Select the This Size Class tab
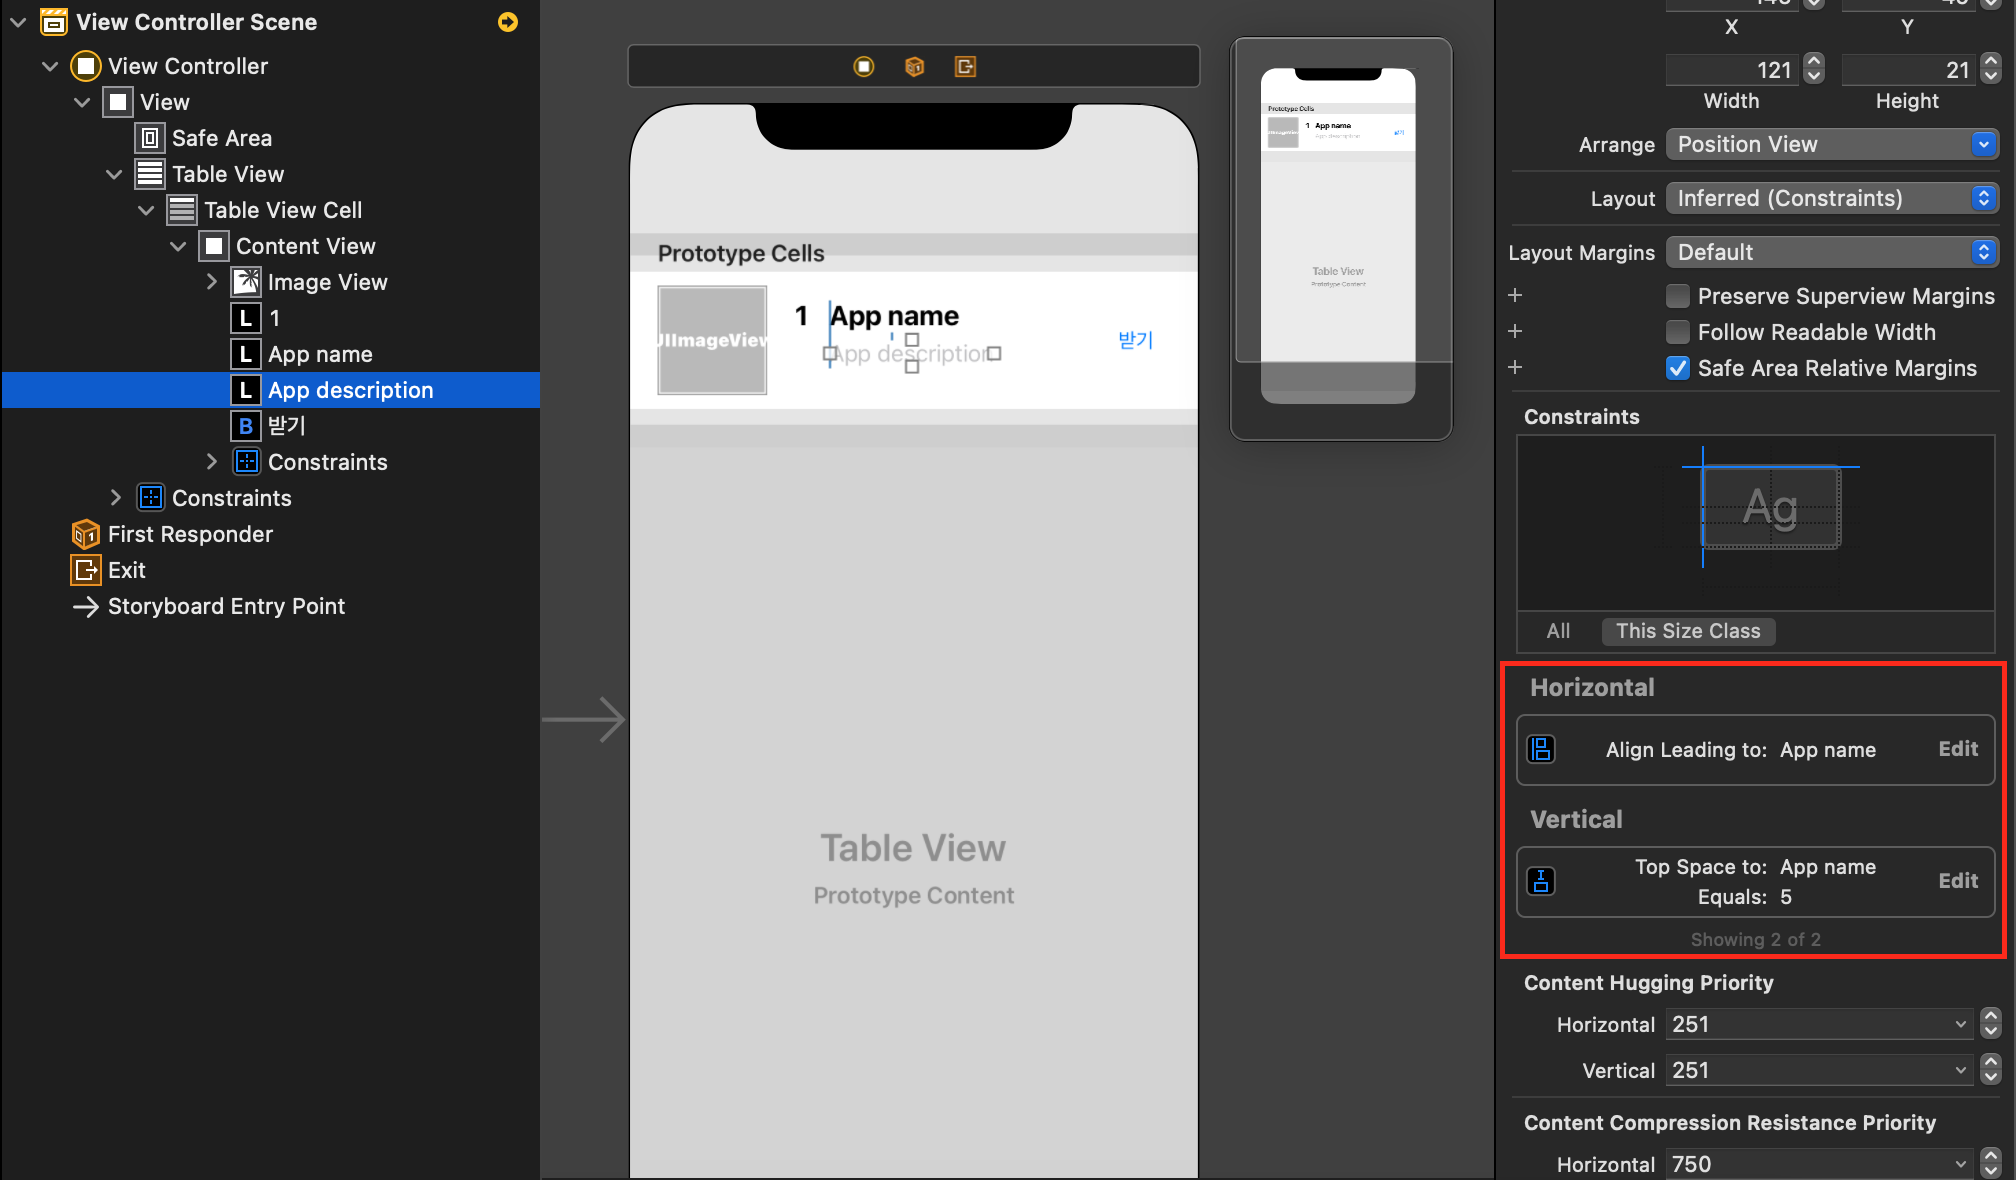 [x=1688, y=631]
